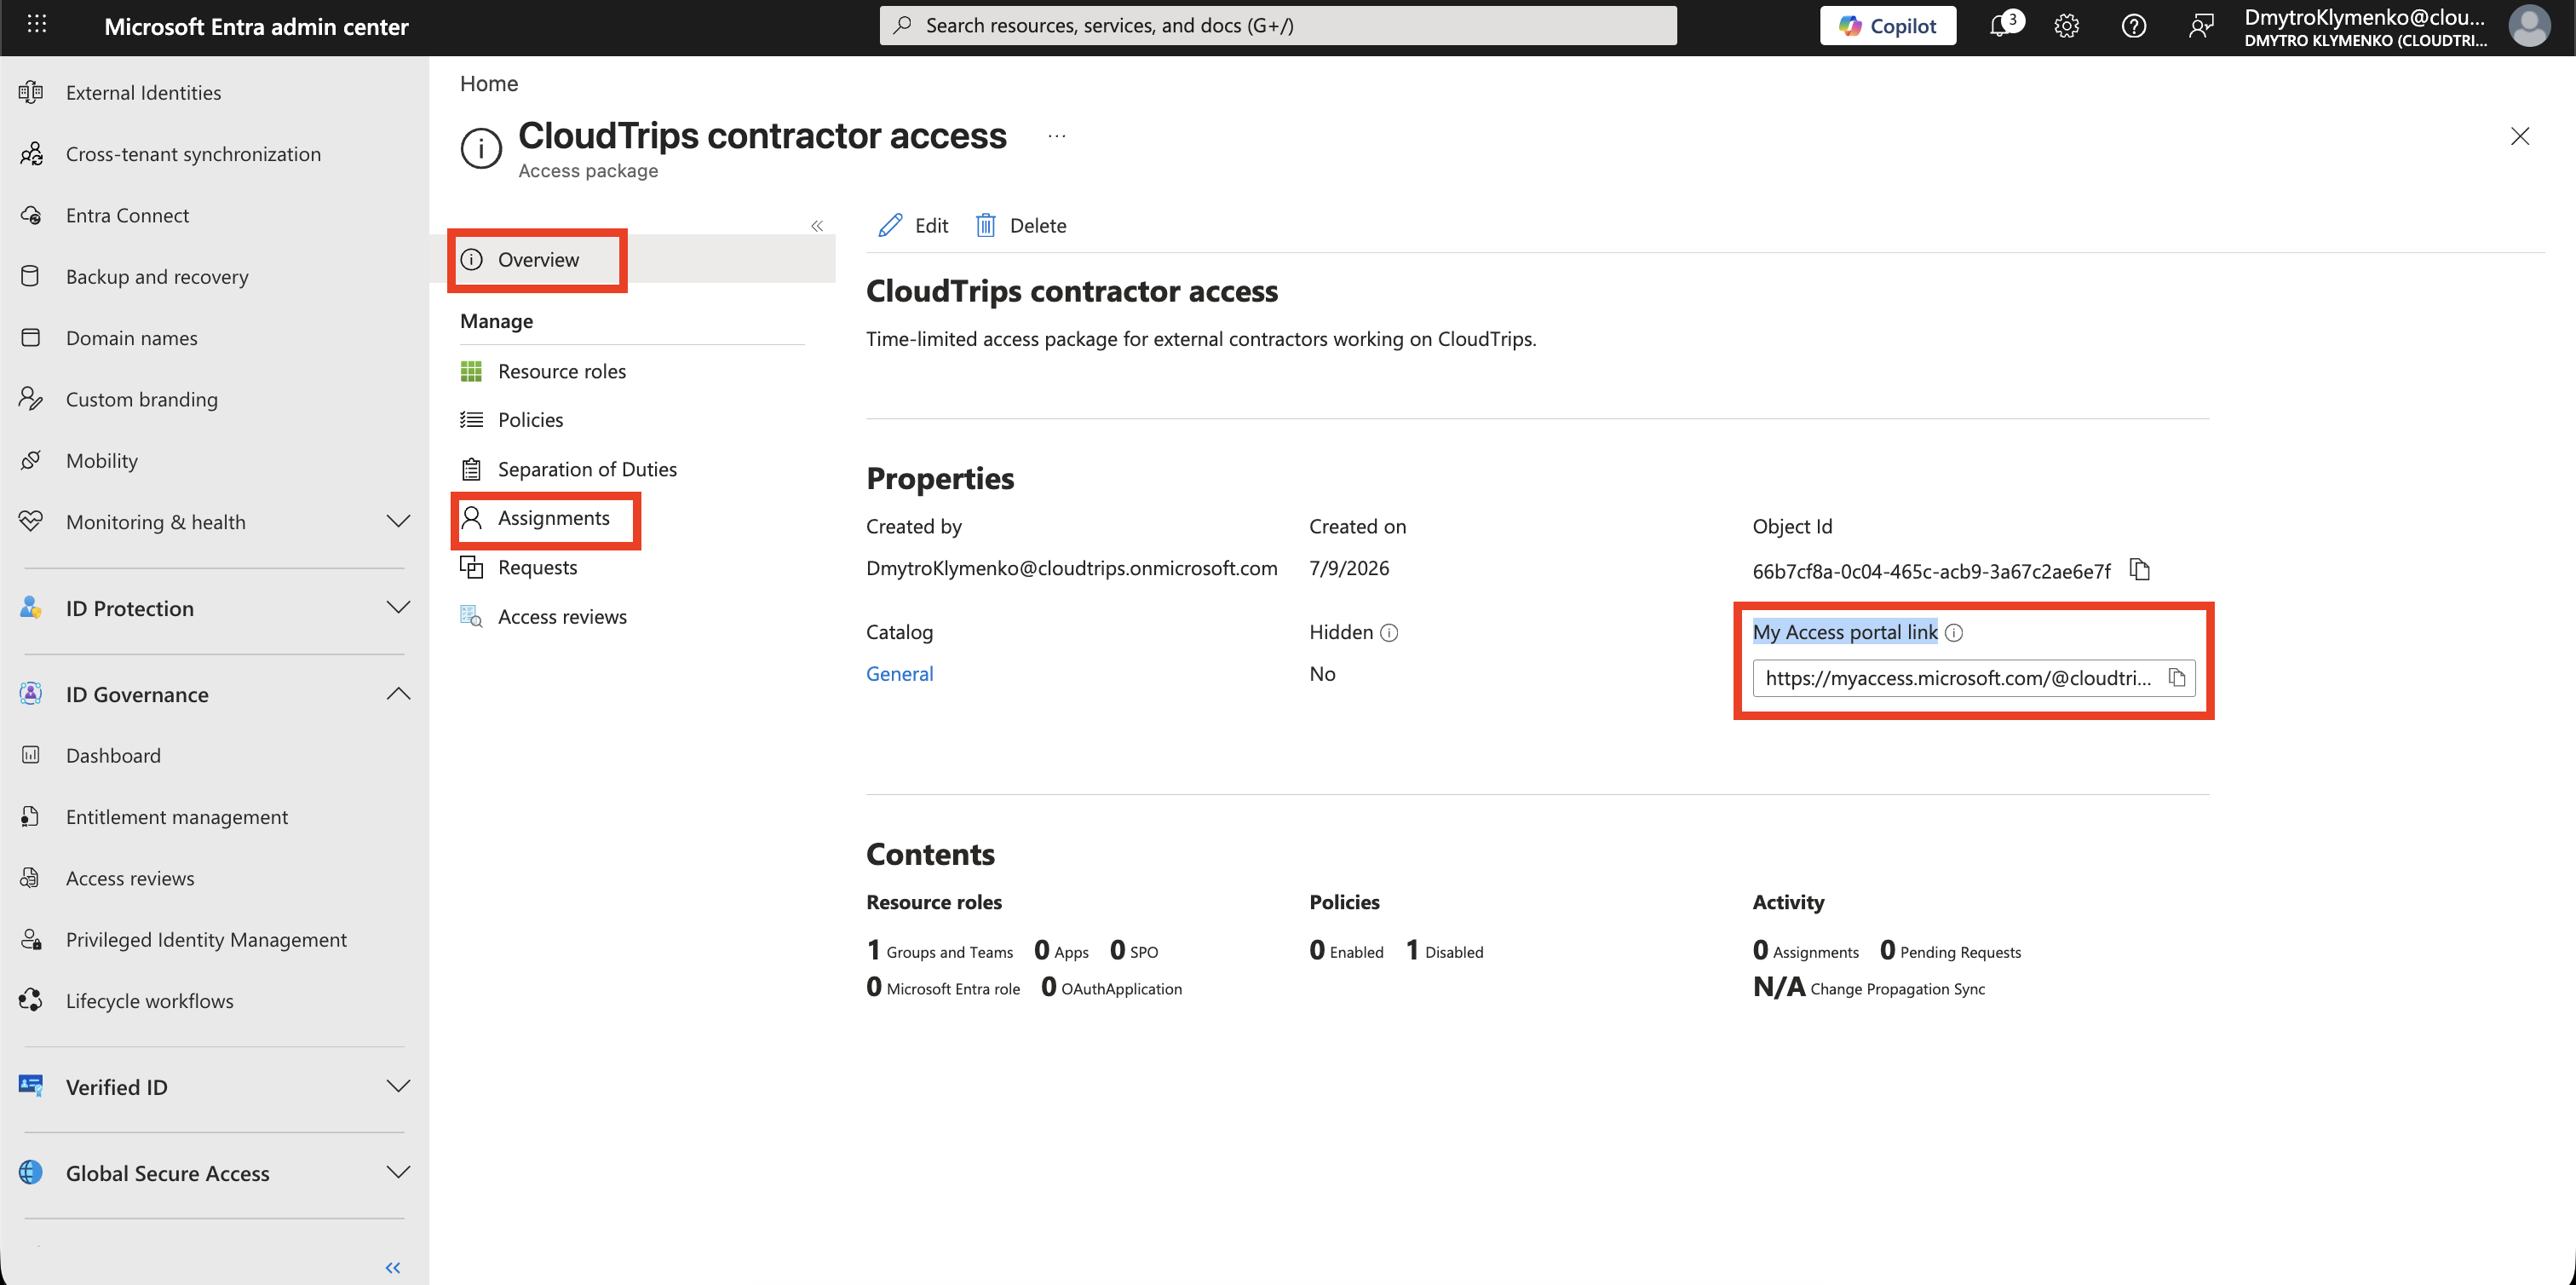
Task: Expand the Monitoring & health section
Action: coord(398,521)
